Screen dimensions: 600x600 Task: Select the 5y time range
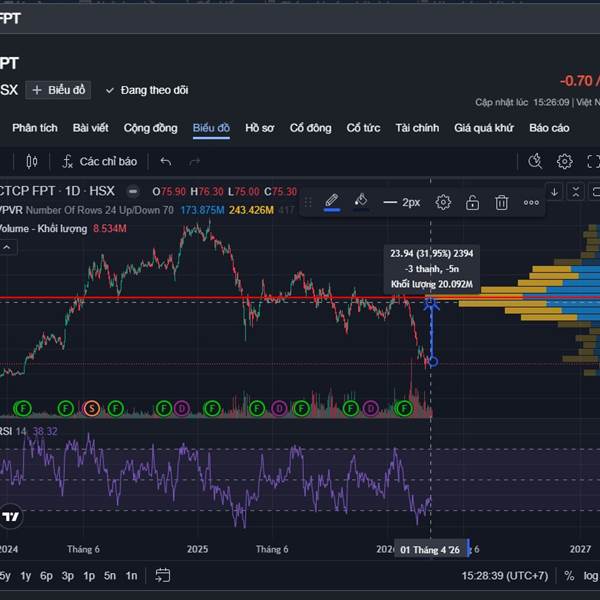click(5, 576)
